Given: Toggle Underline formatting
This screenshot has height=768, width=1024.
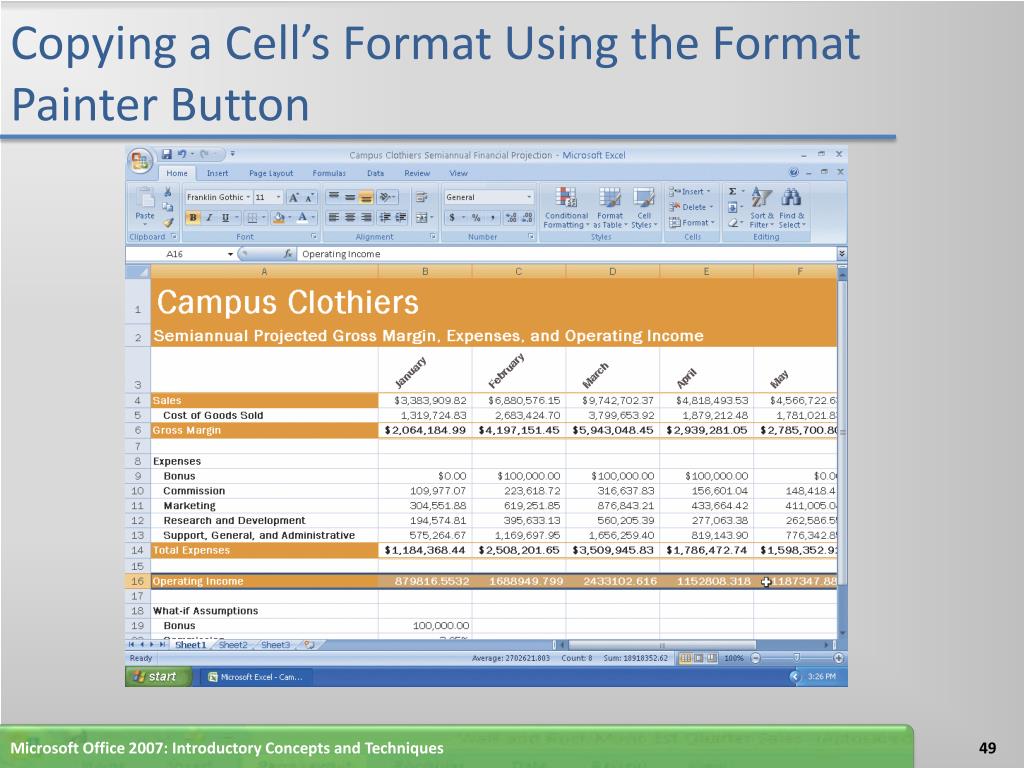Looking at the screenshot, I should click(x=225, y=217).
